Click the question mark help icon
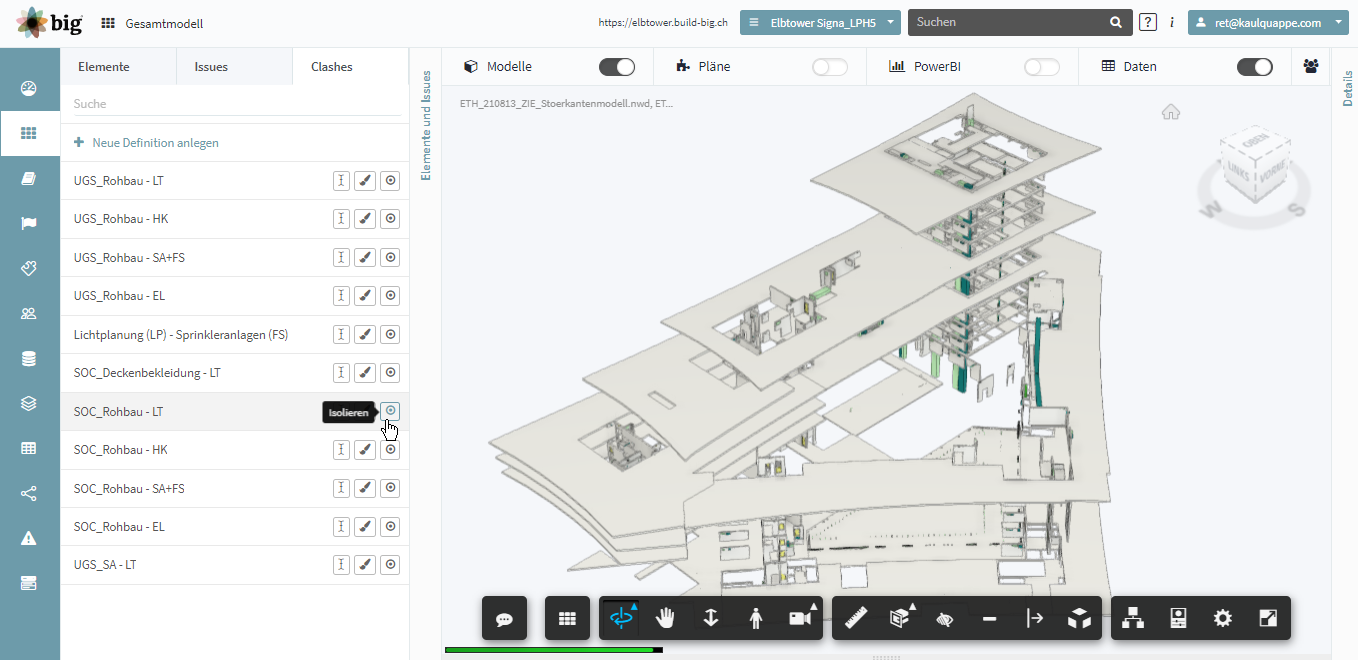Screen dimensions: 1358x660 coord(1148,22)
